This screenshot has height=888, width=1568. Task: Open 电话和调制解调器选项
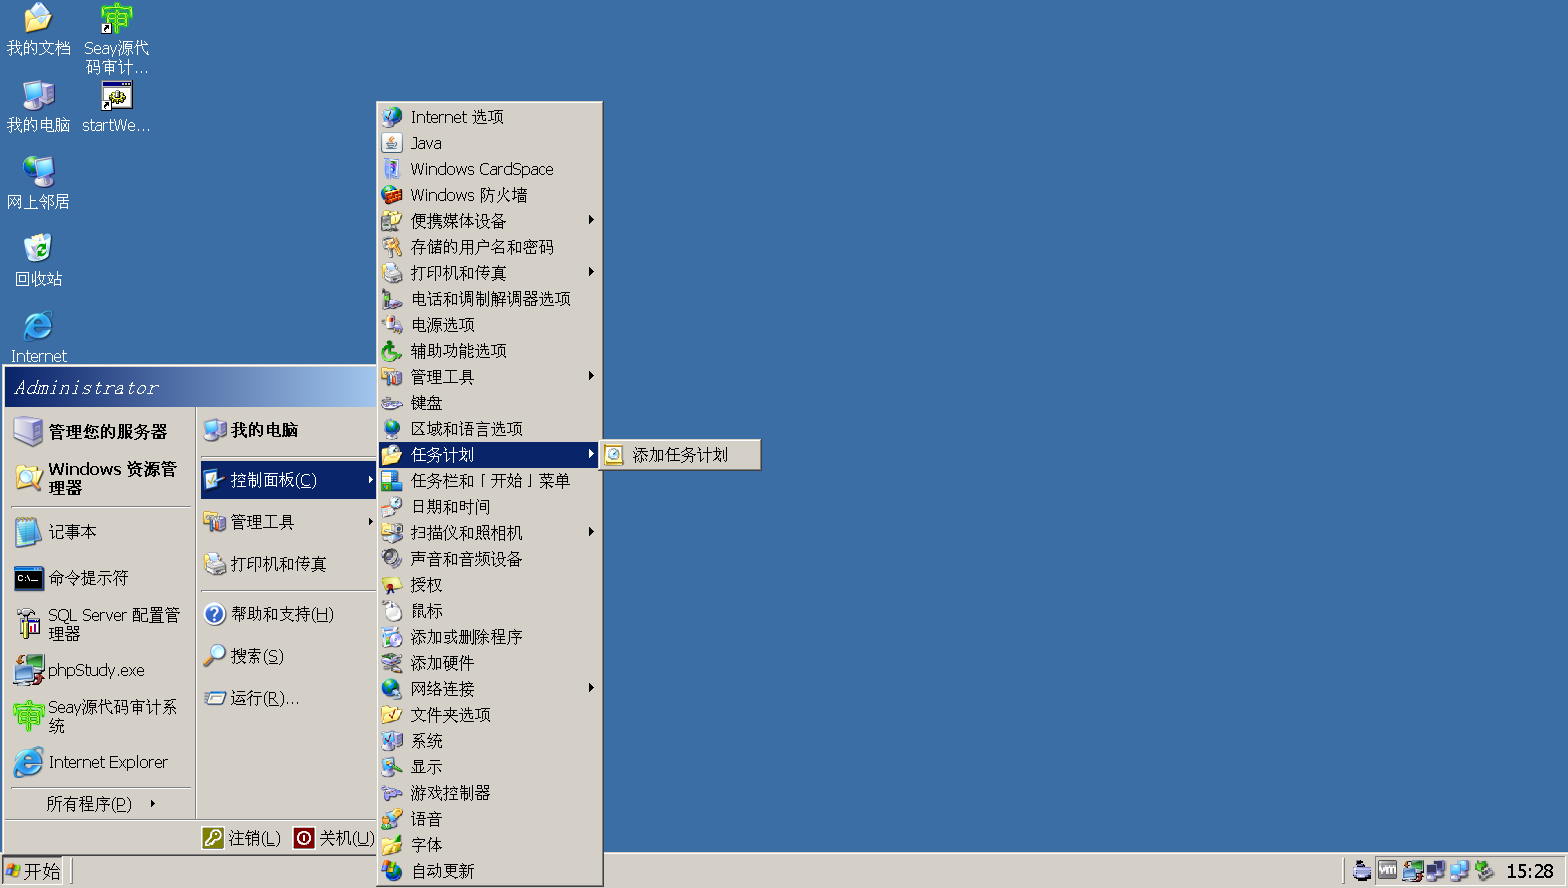click(490, 299)
